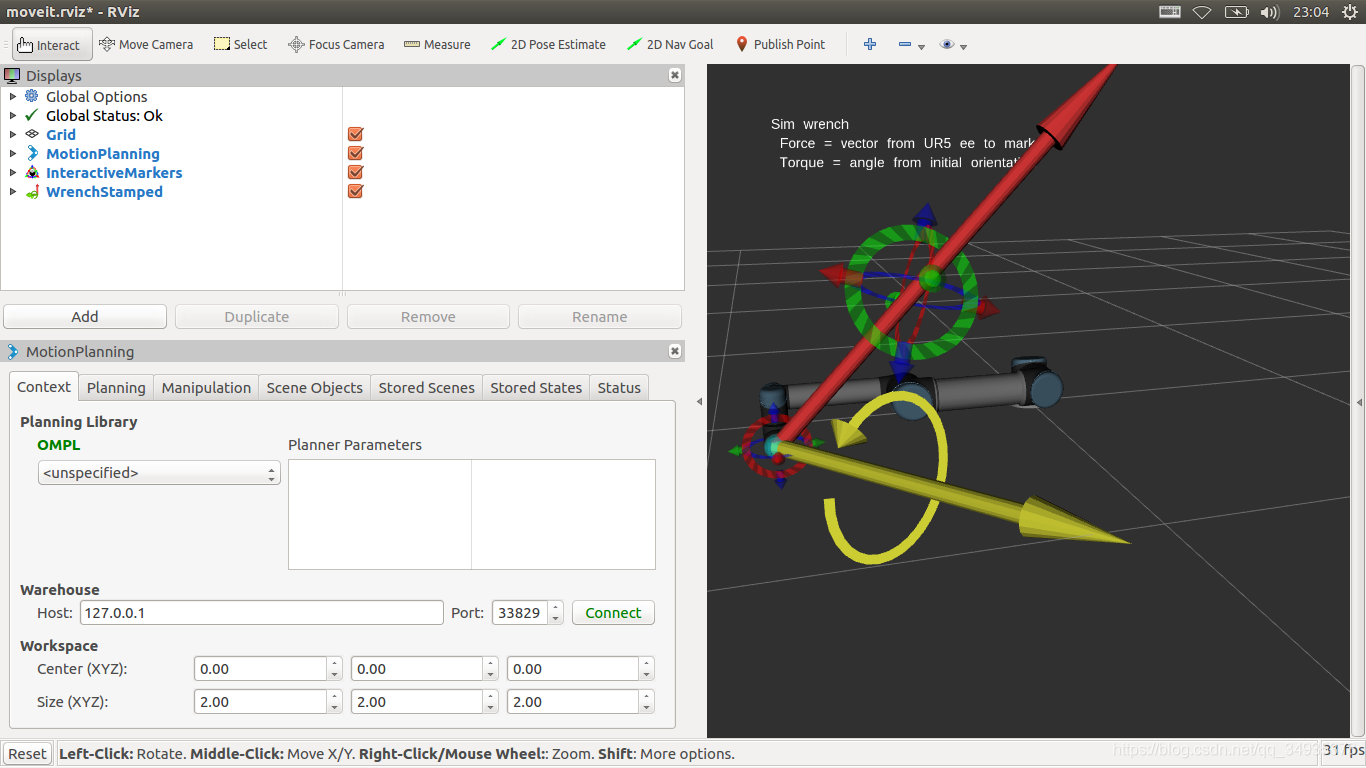Open the system settings gear menu
This screenshot has height=768, width=1366.
click(1350, 12)
